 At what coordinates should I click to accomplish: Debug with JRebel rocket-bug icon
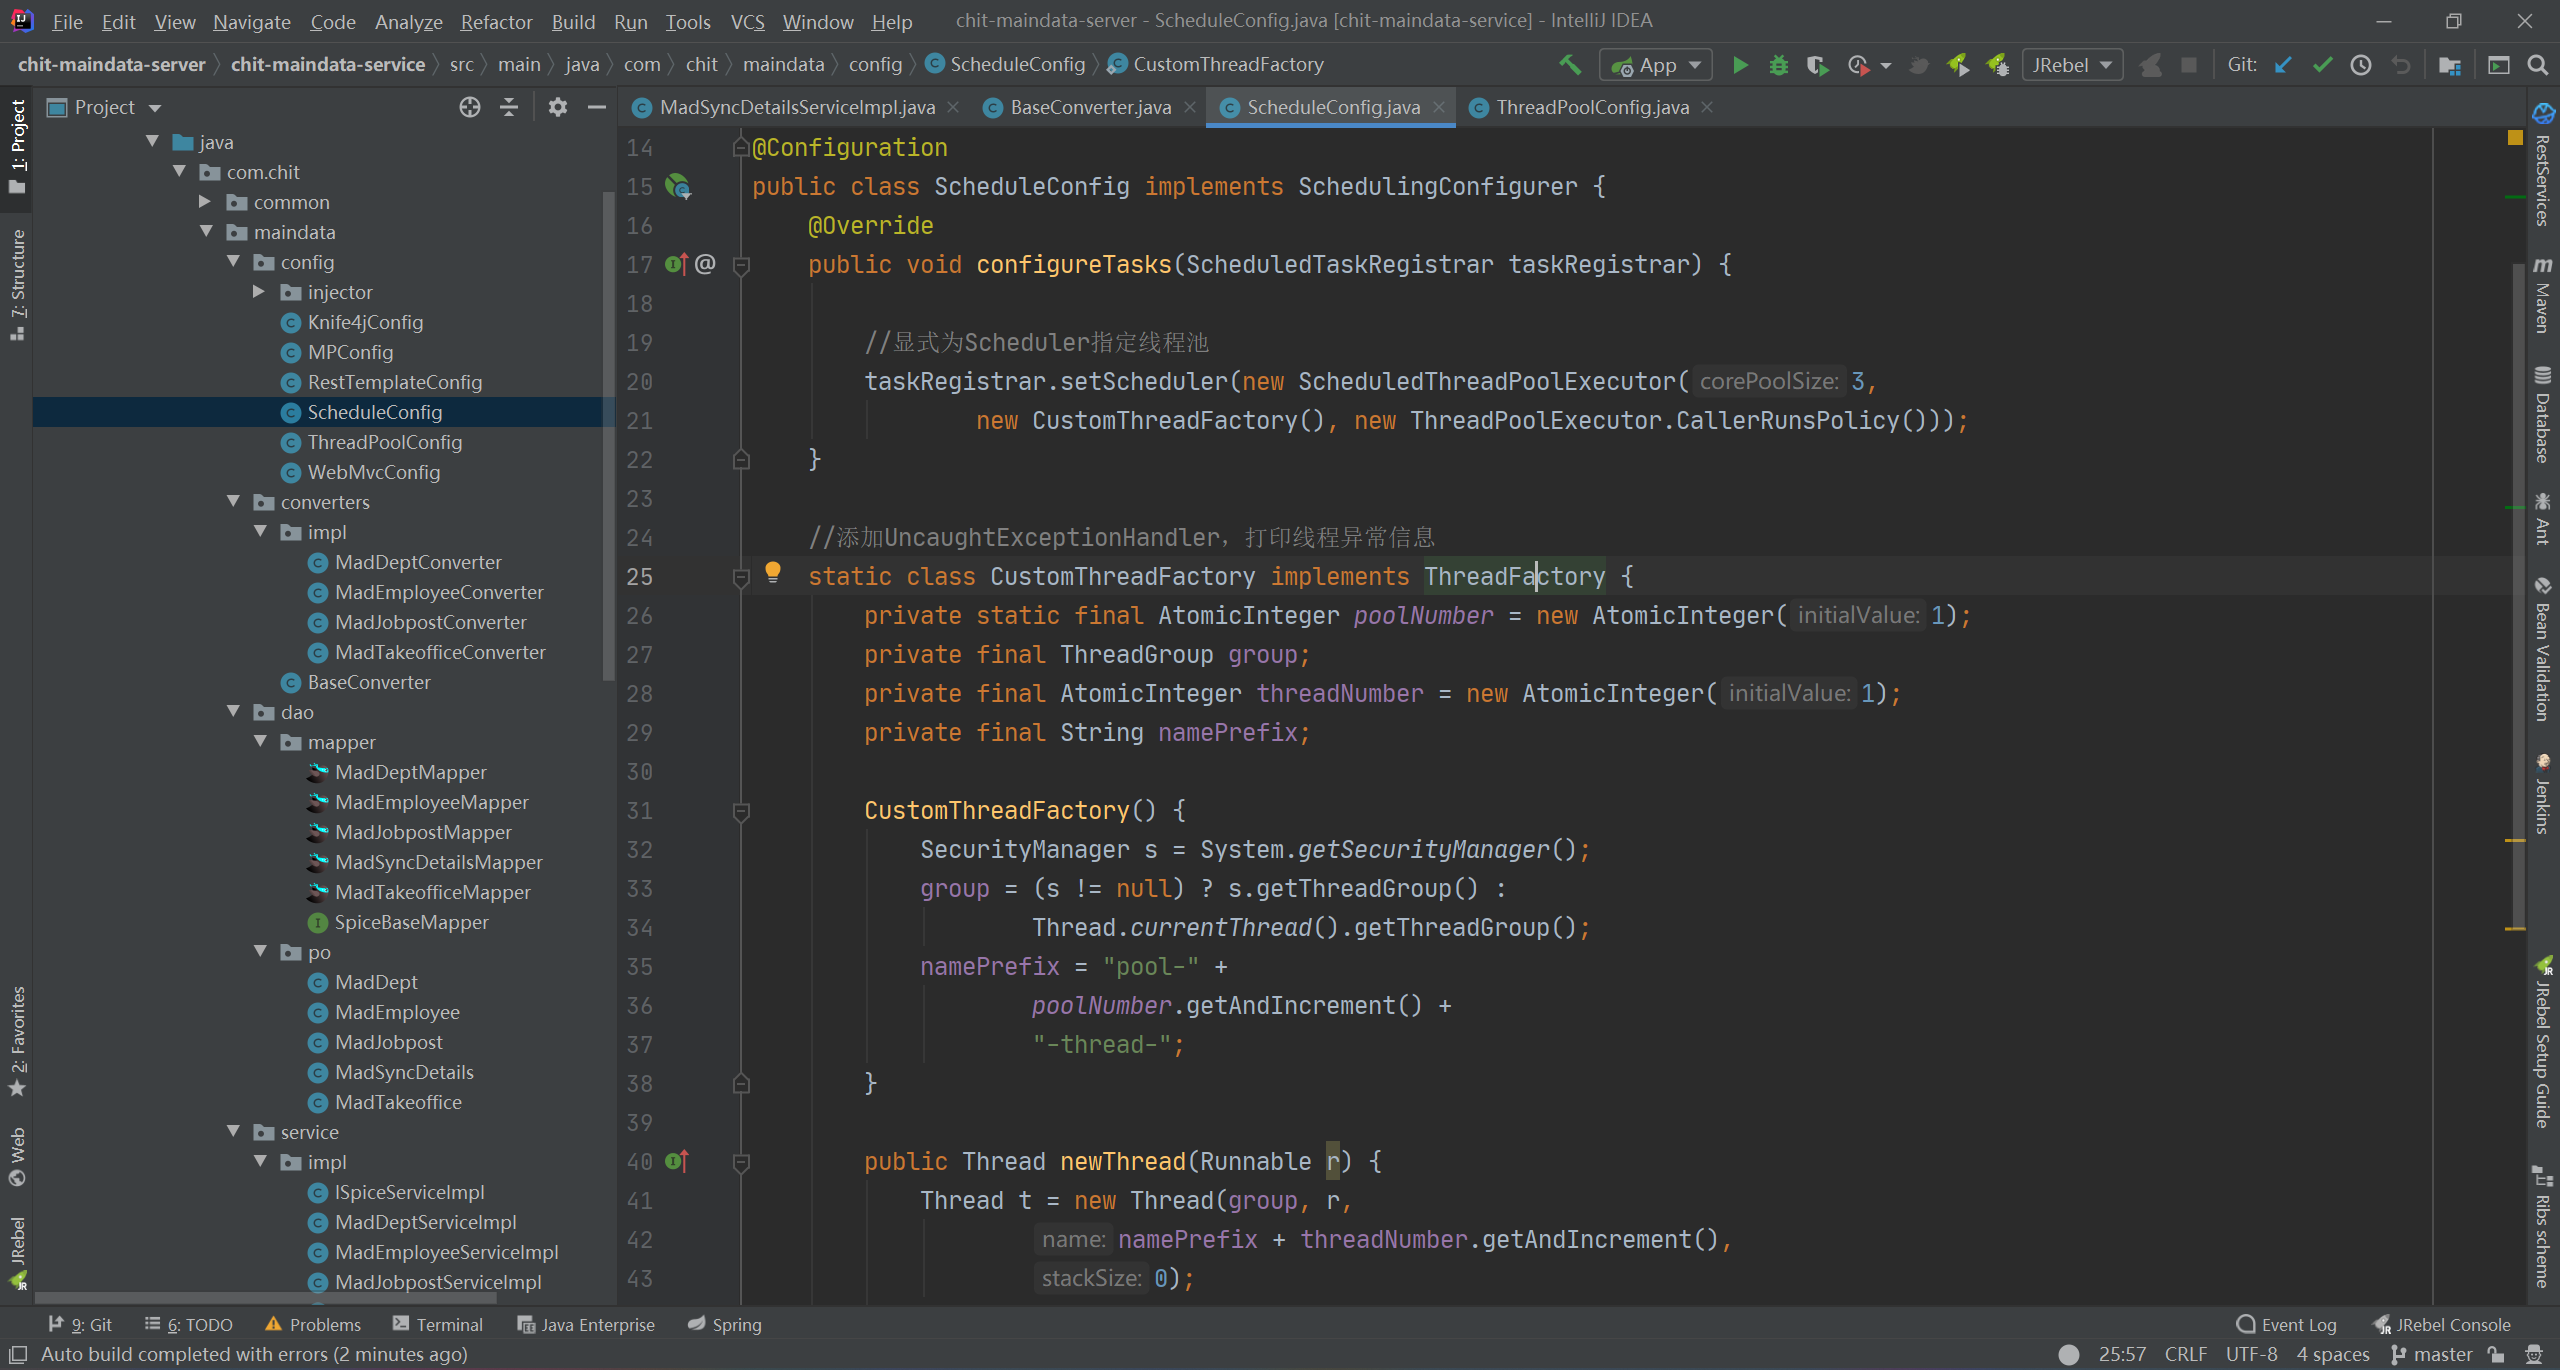tap(1998, 65)
